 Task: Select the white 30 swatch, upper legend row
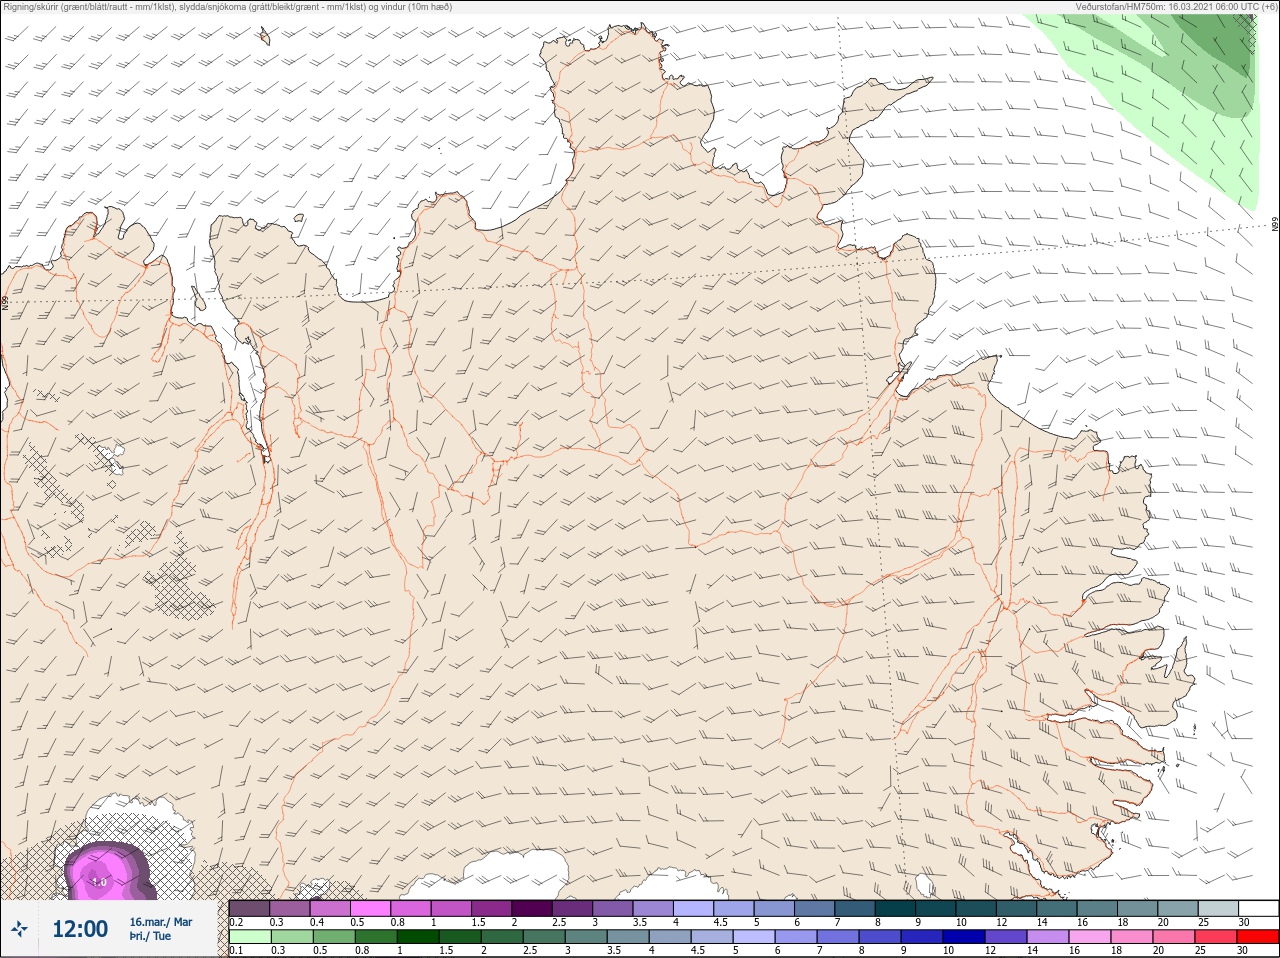tap(1259, 908)
